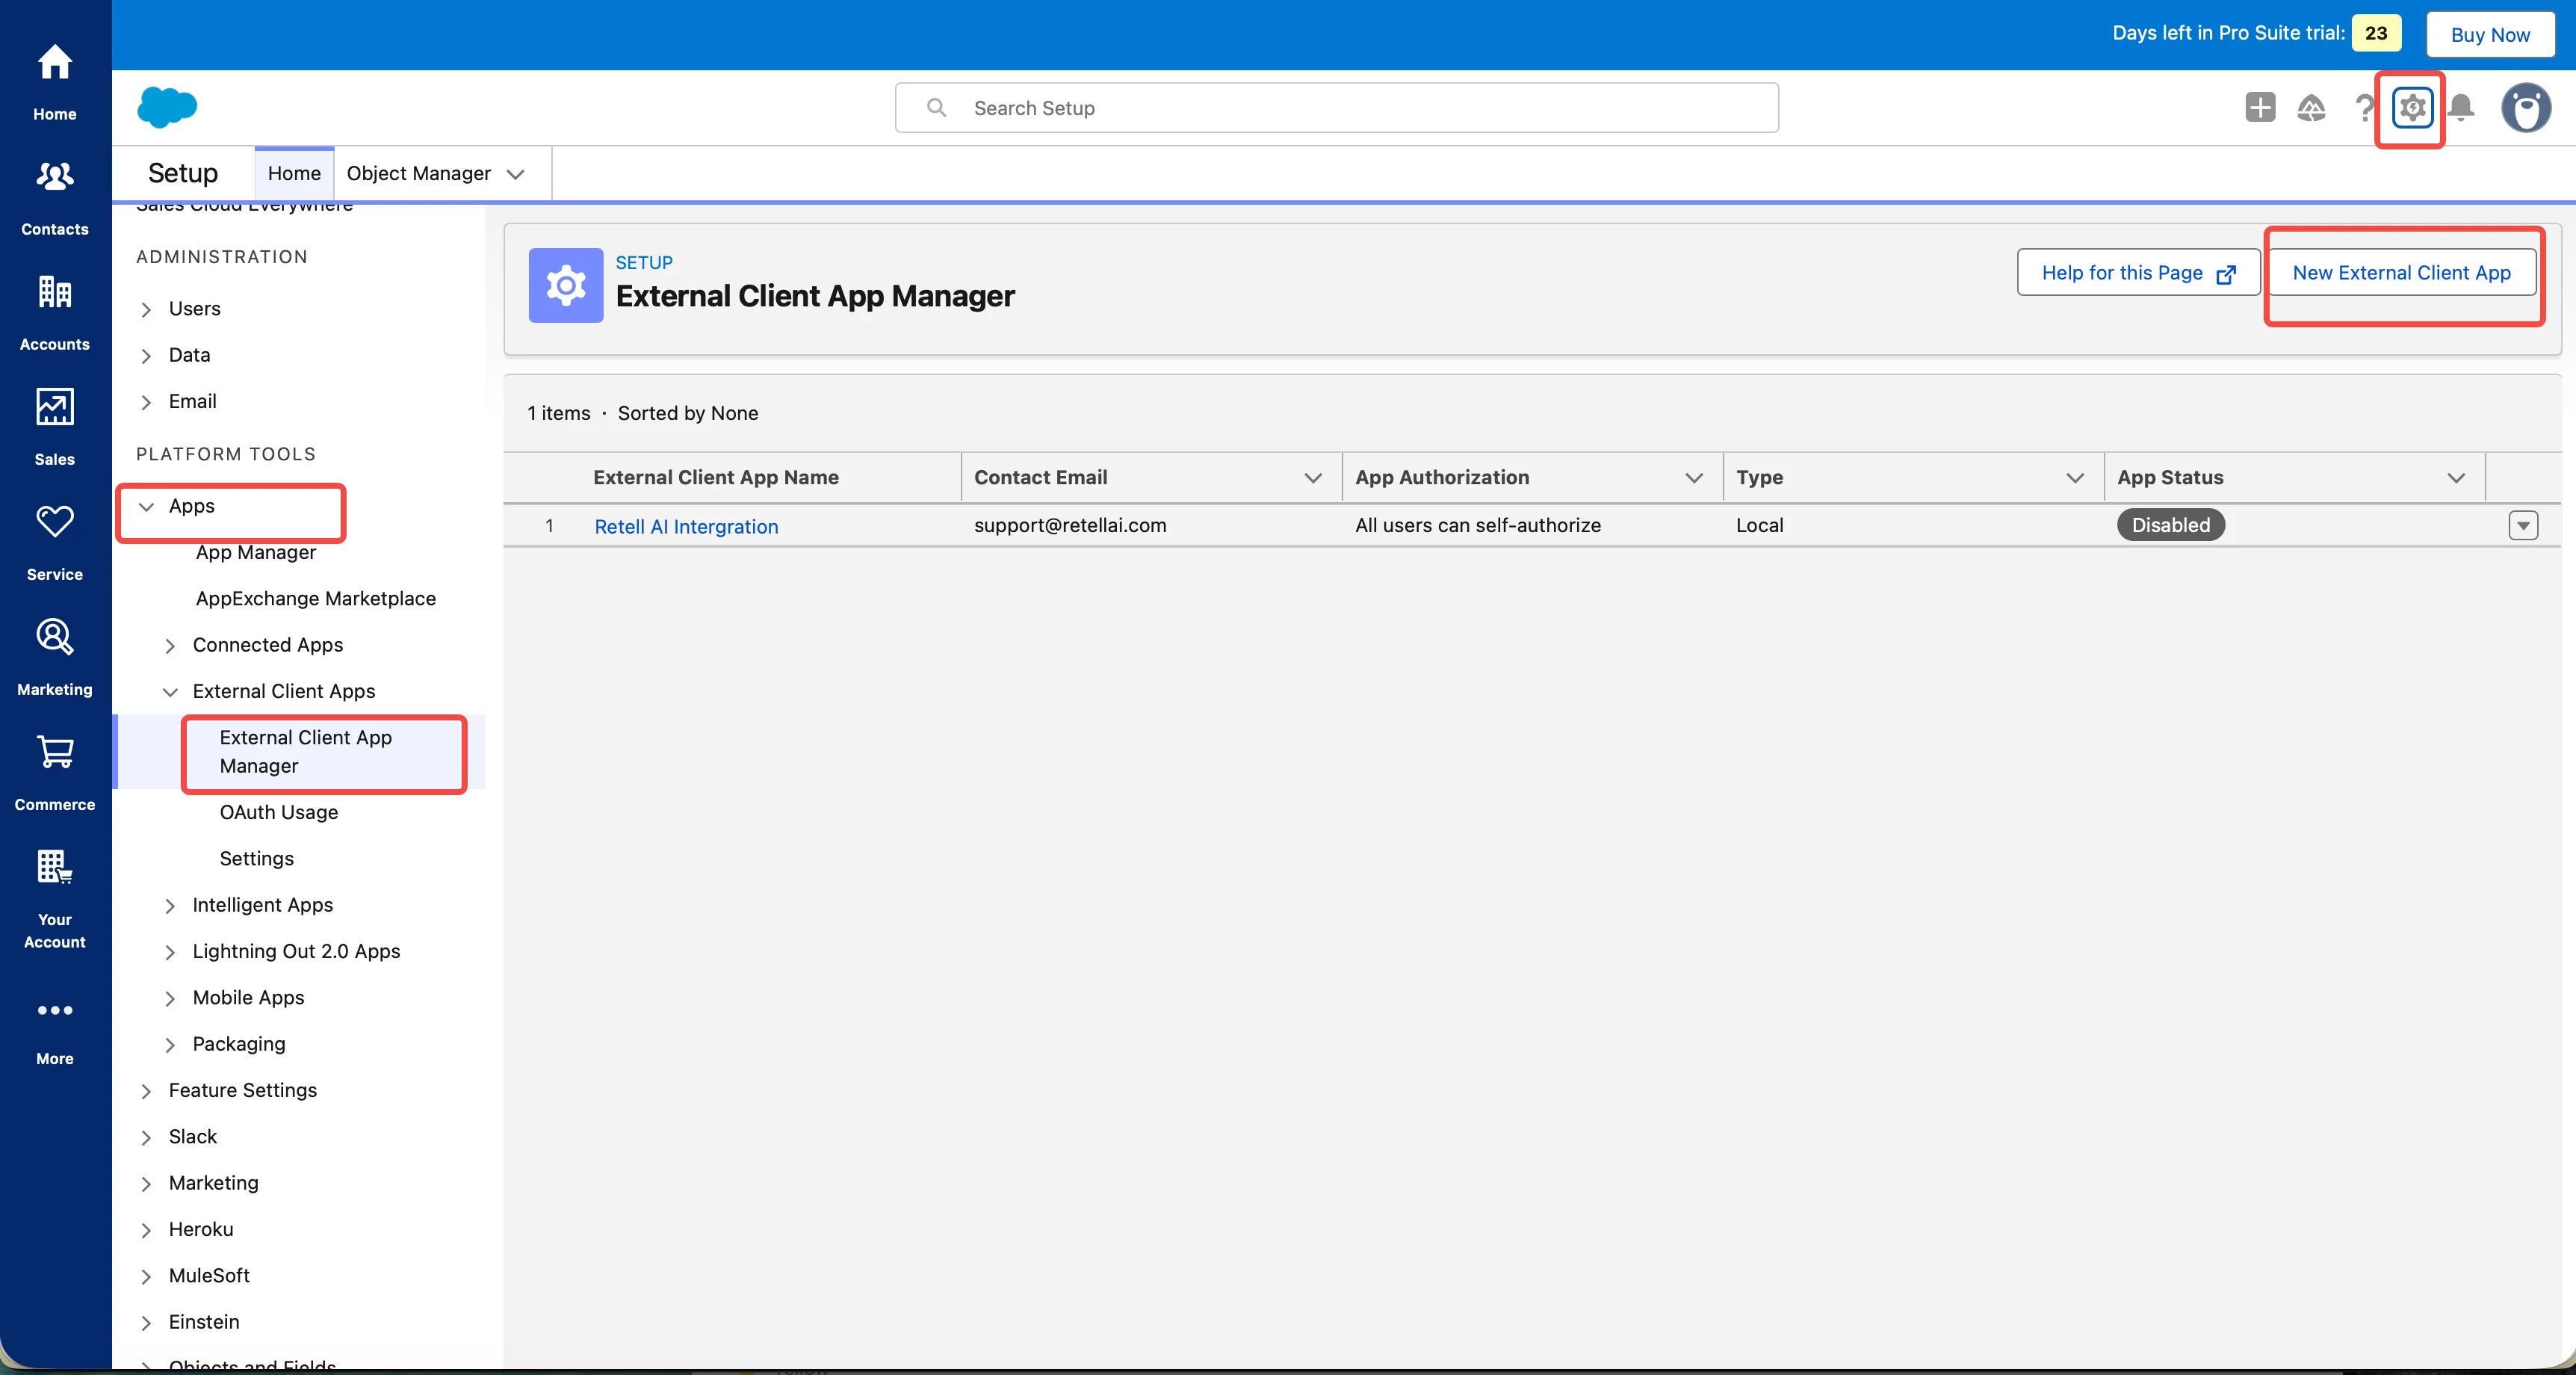Select External Client App Manager tree item
Image resolution: width=2576 pixels, height=1375 pixels.
305,751
